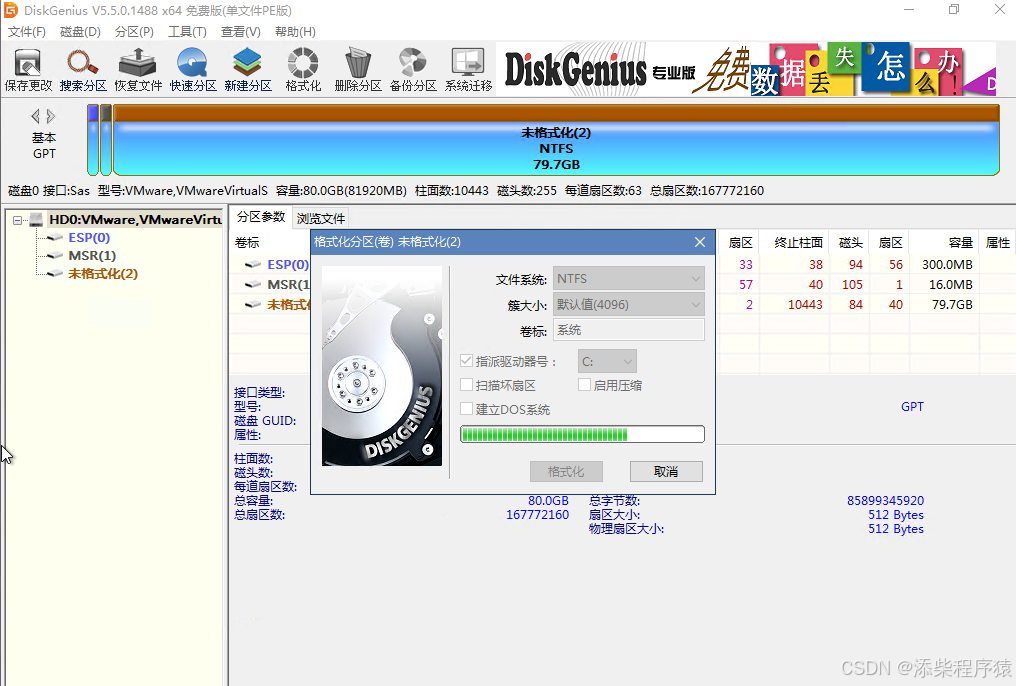The width and height of the screenshot is (1016, 686).
Task: Click the 取消 button to cancel formatting
Action: click(x=666, y=472)
